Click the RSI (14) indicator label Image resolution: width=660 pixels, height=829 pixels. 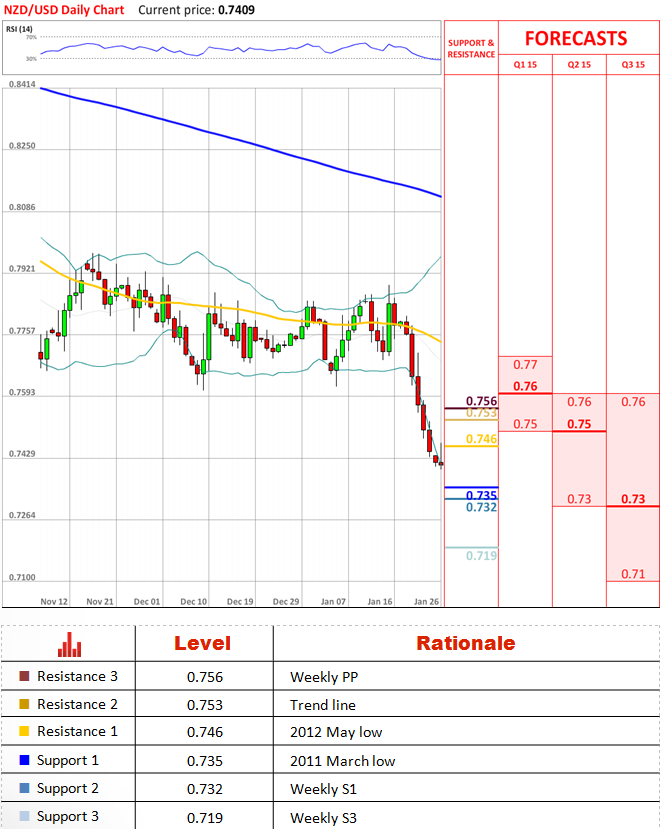[x=19, y=29]
